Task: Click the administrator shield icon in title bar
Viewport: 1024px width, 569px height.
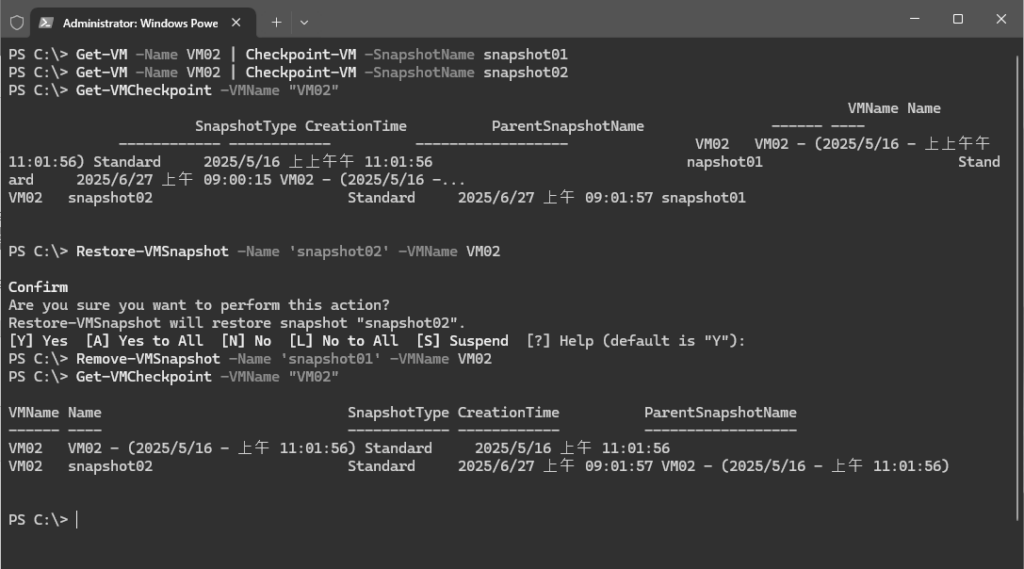Action: [17, 23]
